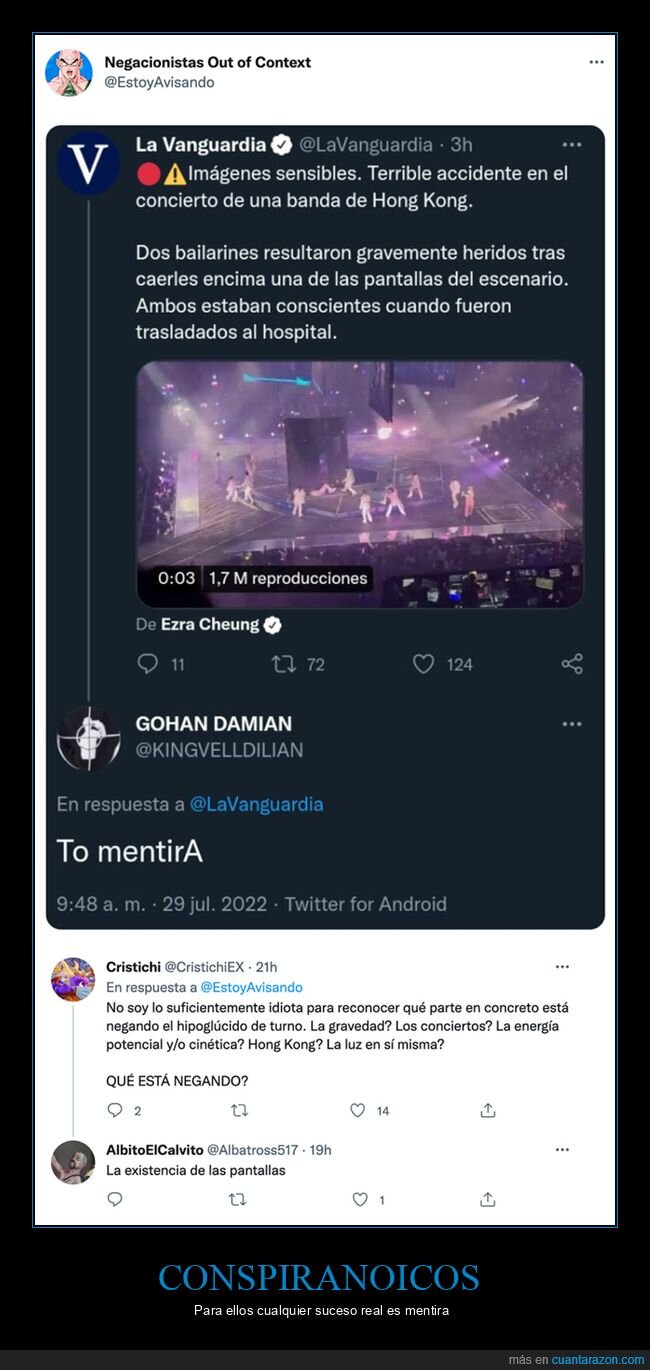Share the La Vanguardia tweet
Image resolution: width=650 pixels, height=1370 pixels.
tap(572, 664)
